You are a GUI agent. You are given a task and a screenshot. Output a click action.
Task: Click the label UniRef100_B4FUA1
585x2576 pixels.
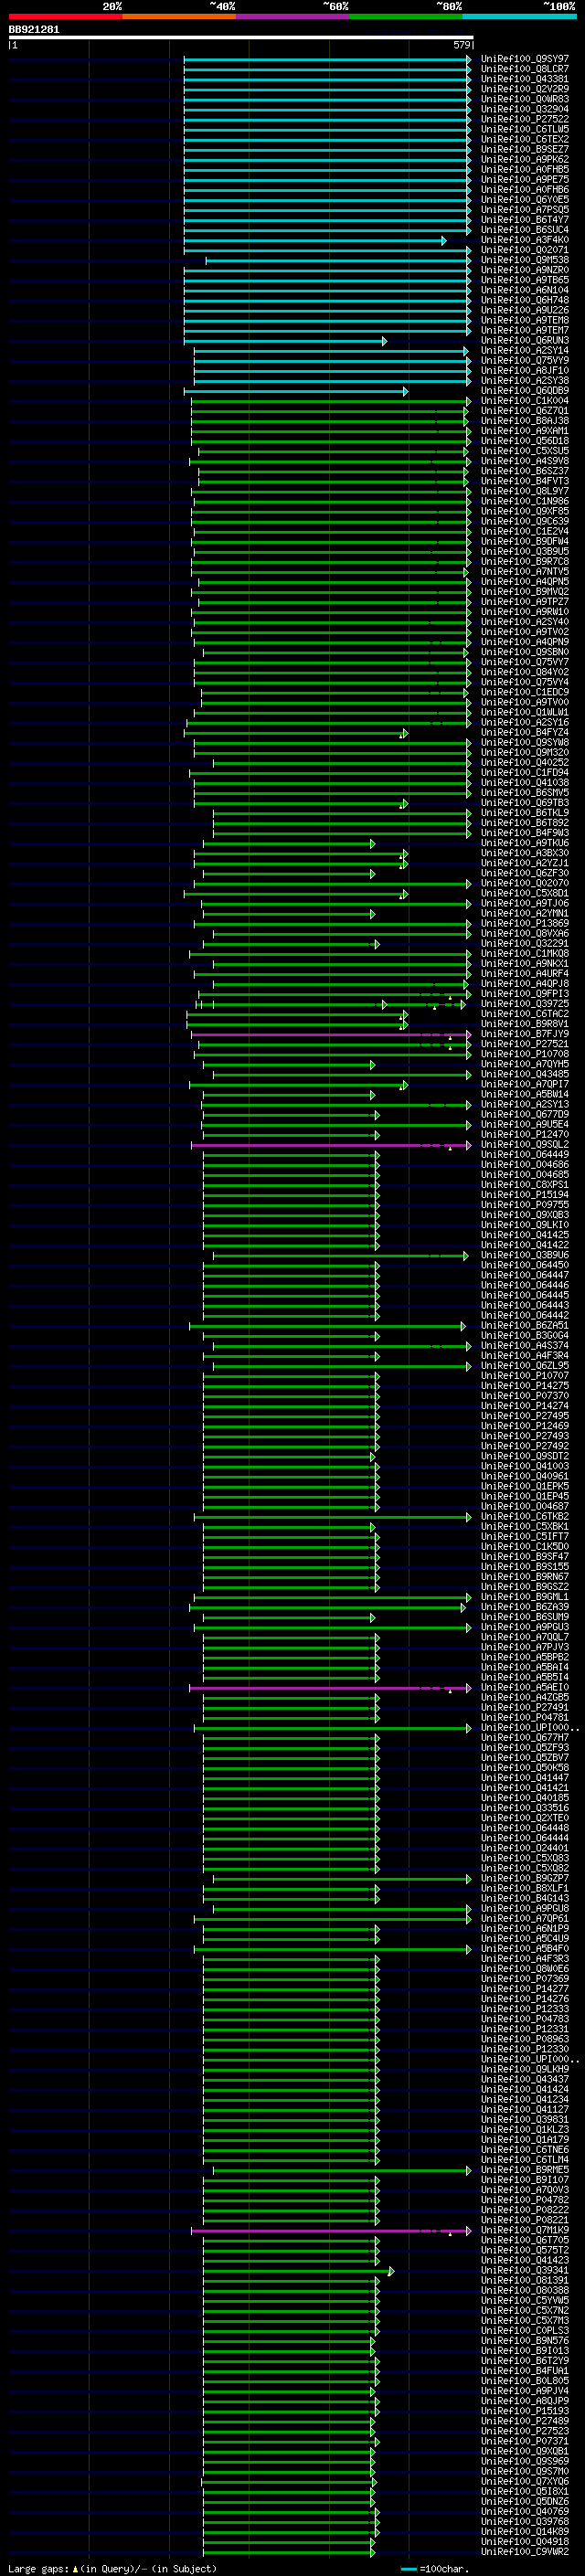click(524, 2371)
